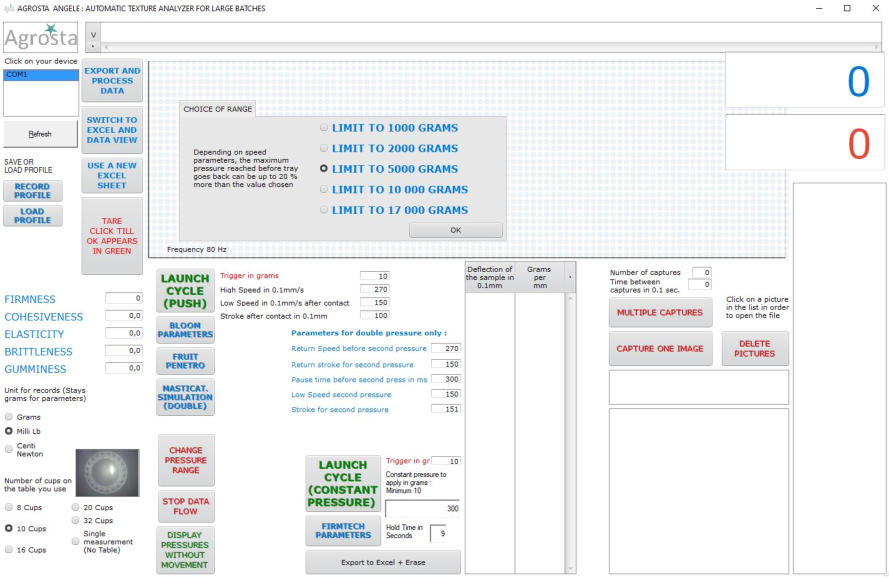Confirm range choice with OK button

[456, 230]
